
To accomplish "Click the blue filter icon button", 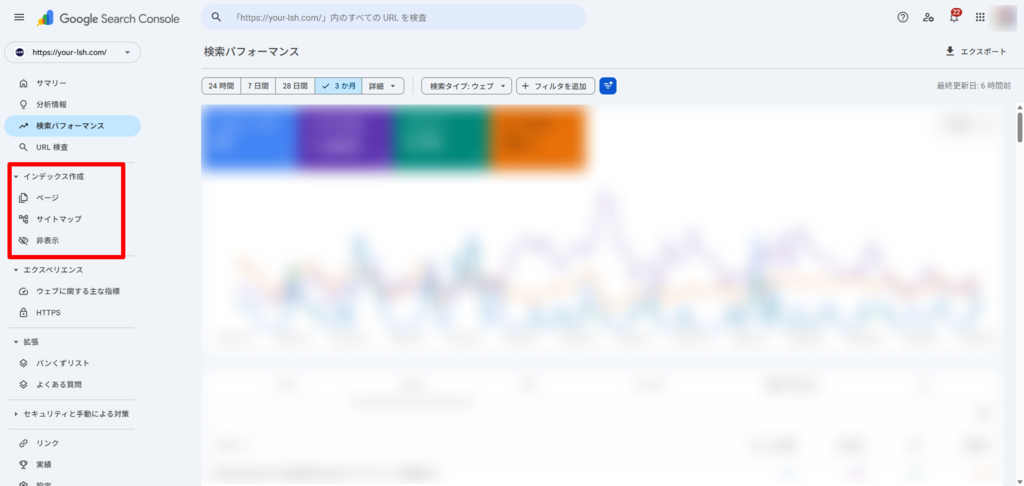I will pyautogui.click(x=608, y=86).
